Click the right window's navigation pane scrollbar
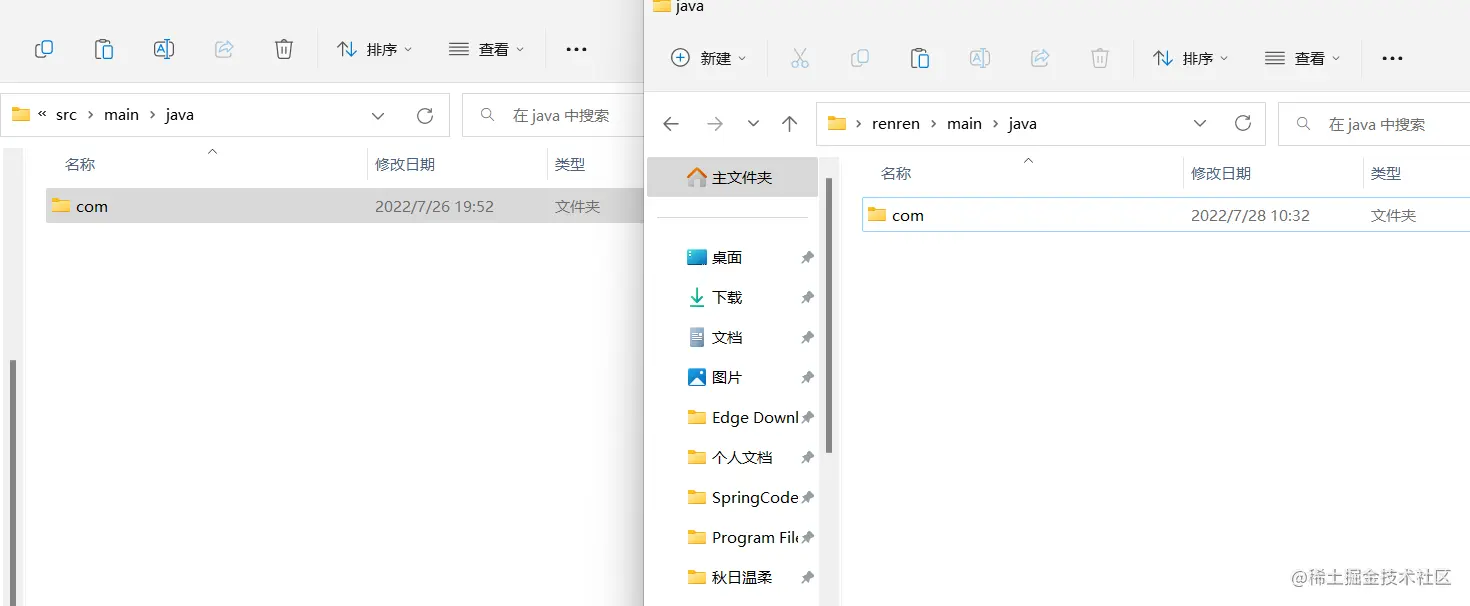 point(829,317)
